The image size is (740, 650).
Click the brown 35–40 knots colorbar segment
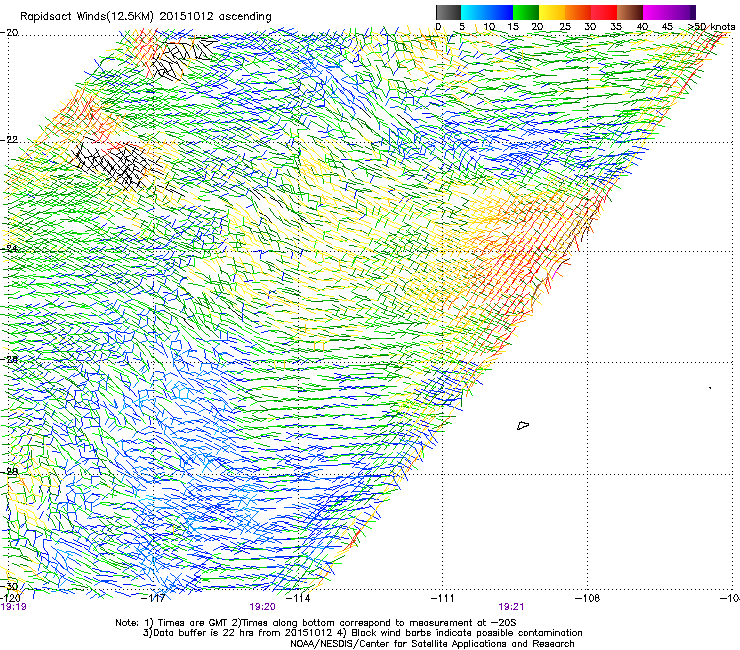coord(630,12)
